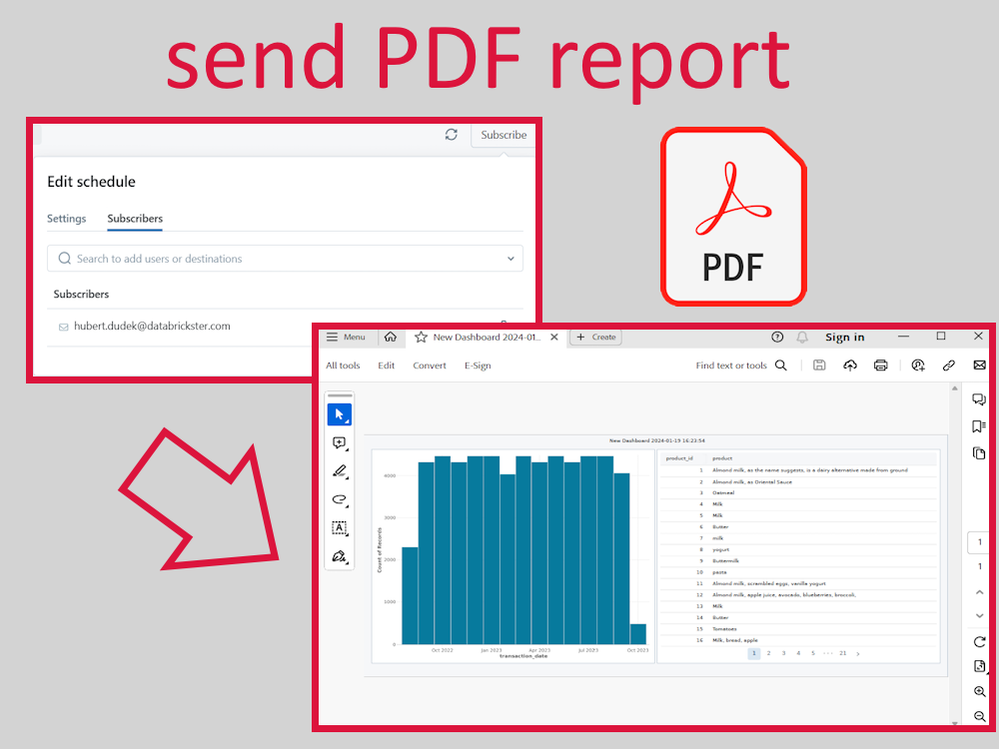
Task: Switch to the Settings tab
Action: coord(66,219)
